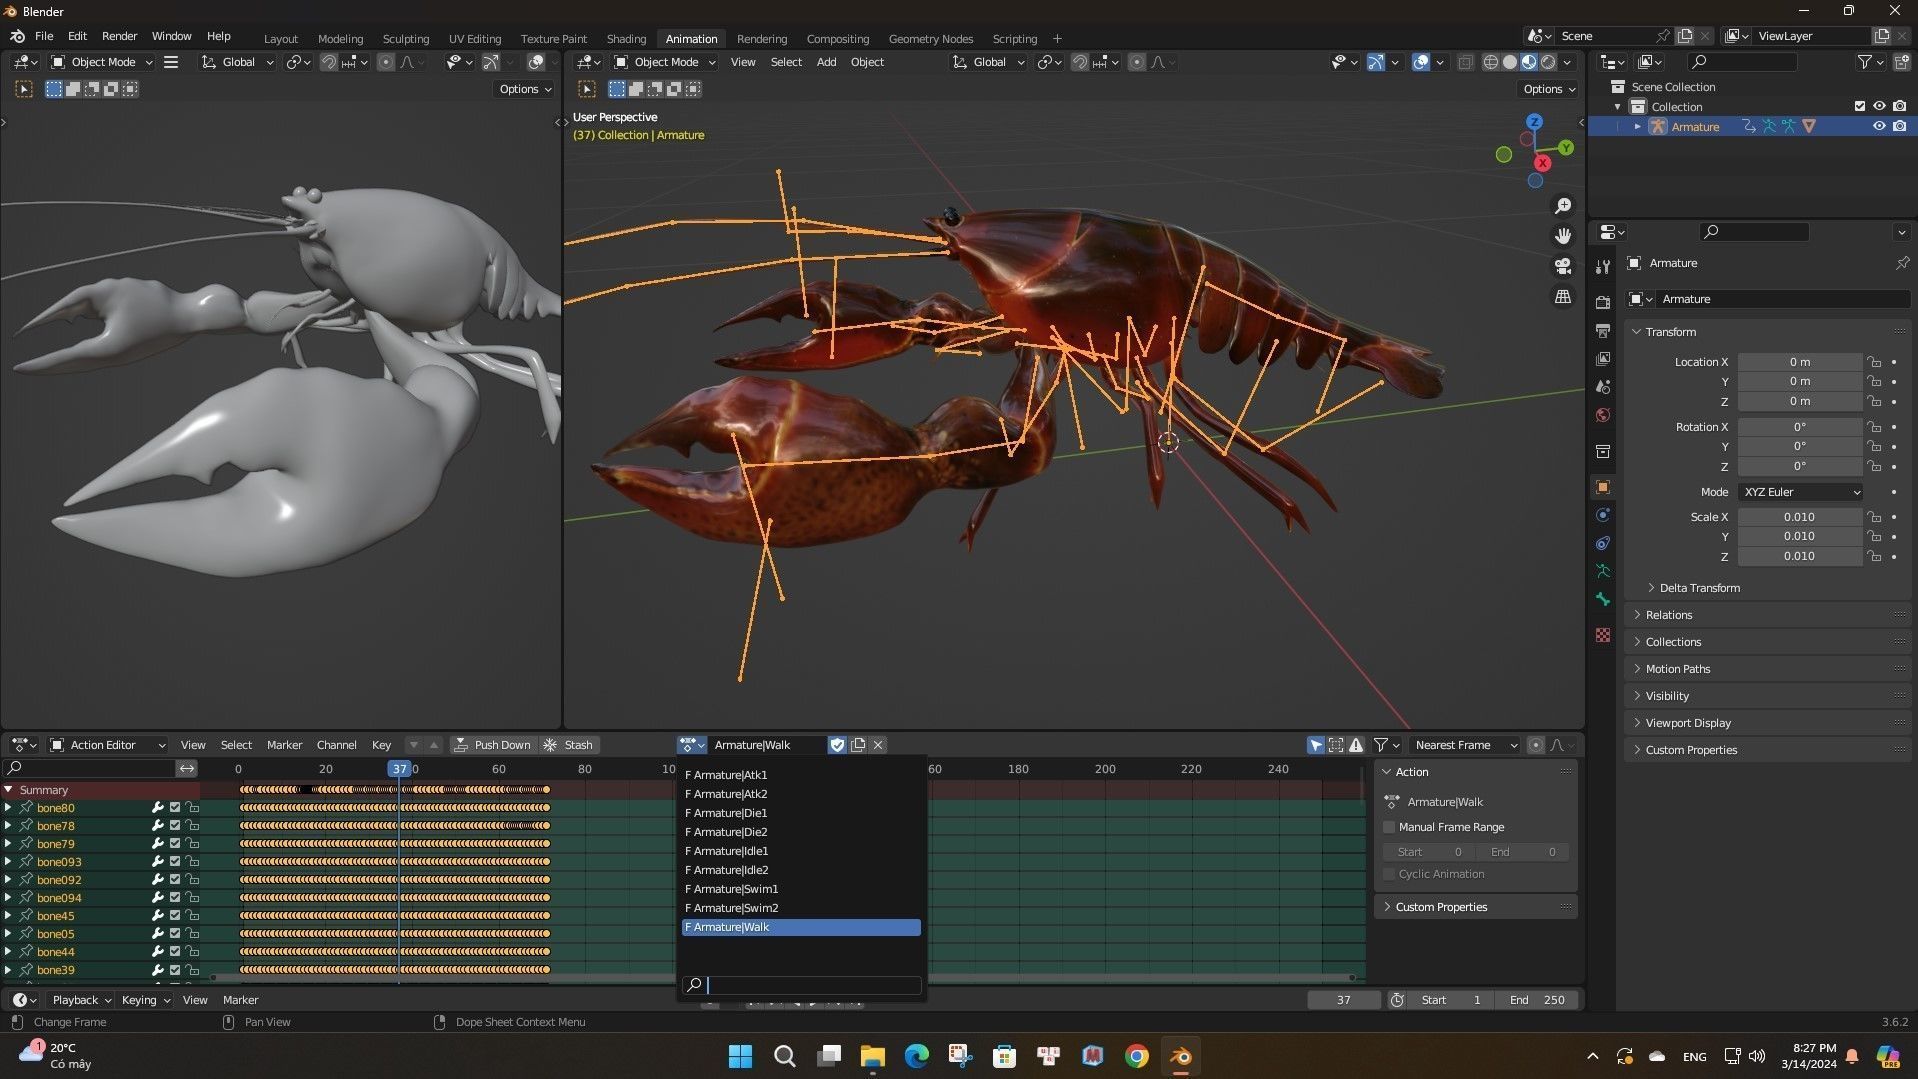Open the File Explorer taskbar icon
This screenshot has width=1918, height=1079.
(872, 1056)
